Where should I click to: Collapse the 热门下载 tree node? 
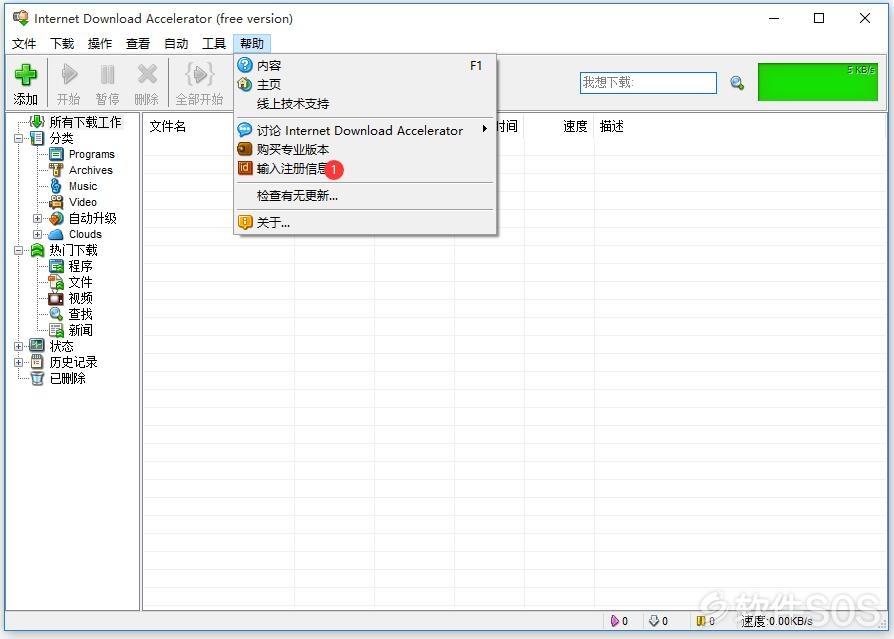18,250
